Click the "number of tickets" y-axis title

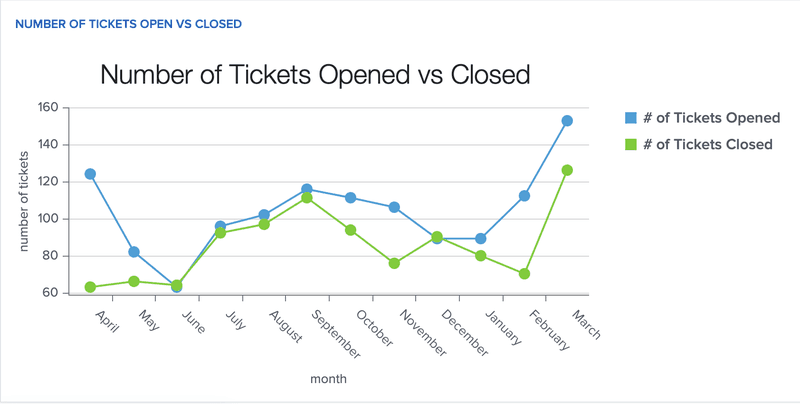[25, 201]
